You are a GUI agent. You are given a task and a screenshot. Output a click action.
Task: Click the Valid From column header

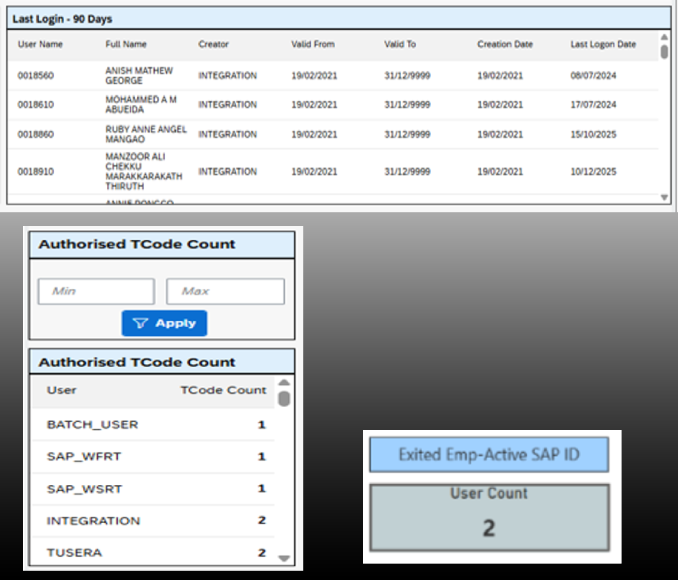[313, 44]
